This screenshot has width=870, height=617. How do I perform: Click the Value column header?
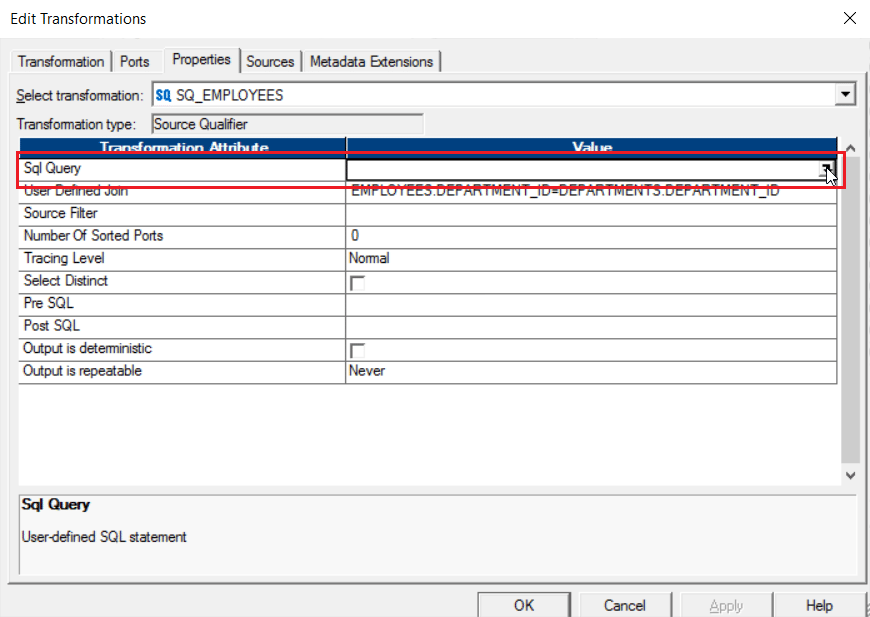click(x=591, y=146)
